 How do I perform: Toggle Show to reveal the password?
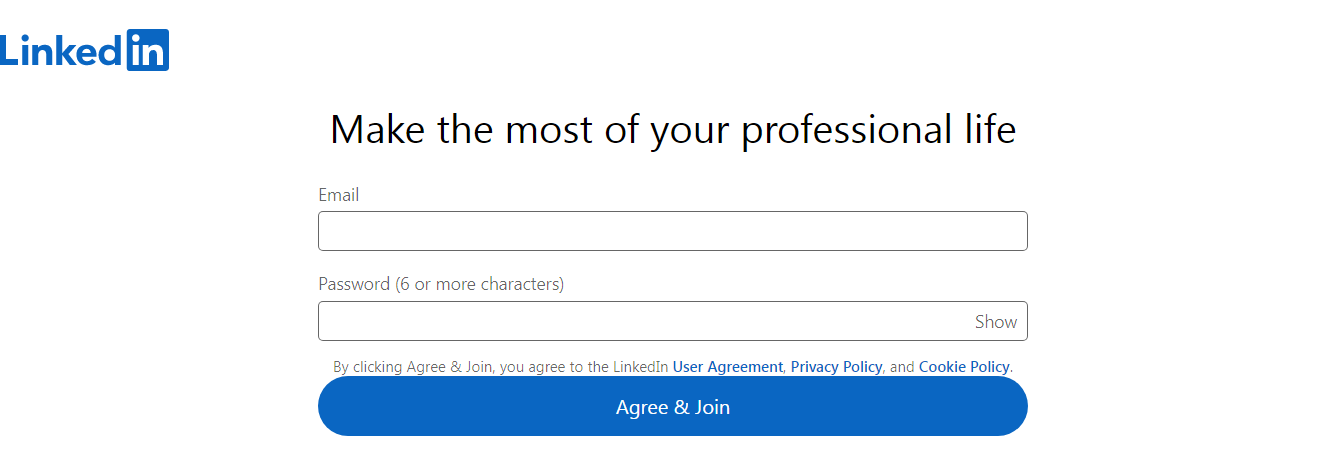coord(996,322)
